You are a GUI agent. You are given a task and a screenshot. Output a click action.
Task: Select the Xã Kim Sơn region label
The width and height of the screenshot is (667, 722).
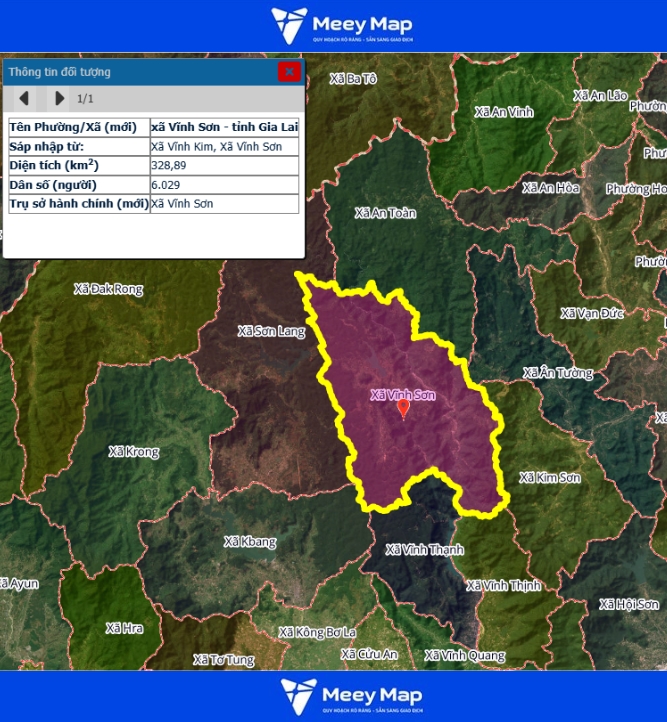550,478
